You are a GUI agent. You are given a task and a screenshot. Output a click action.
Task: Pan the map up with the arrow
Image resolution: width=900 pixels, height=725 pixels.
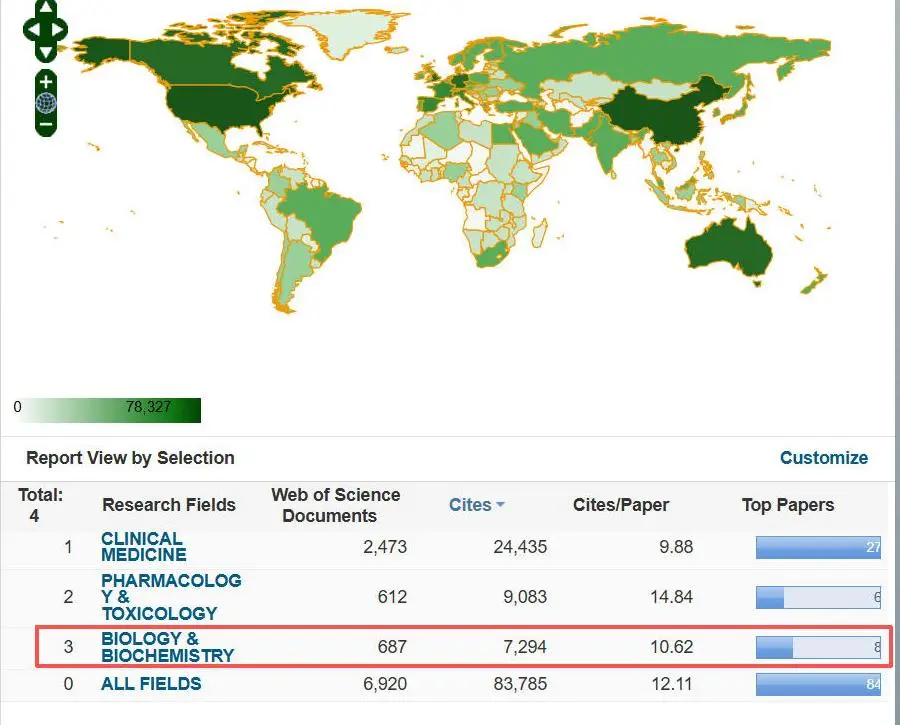45,9
